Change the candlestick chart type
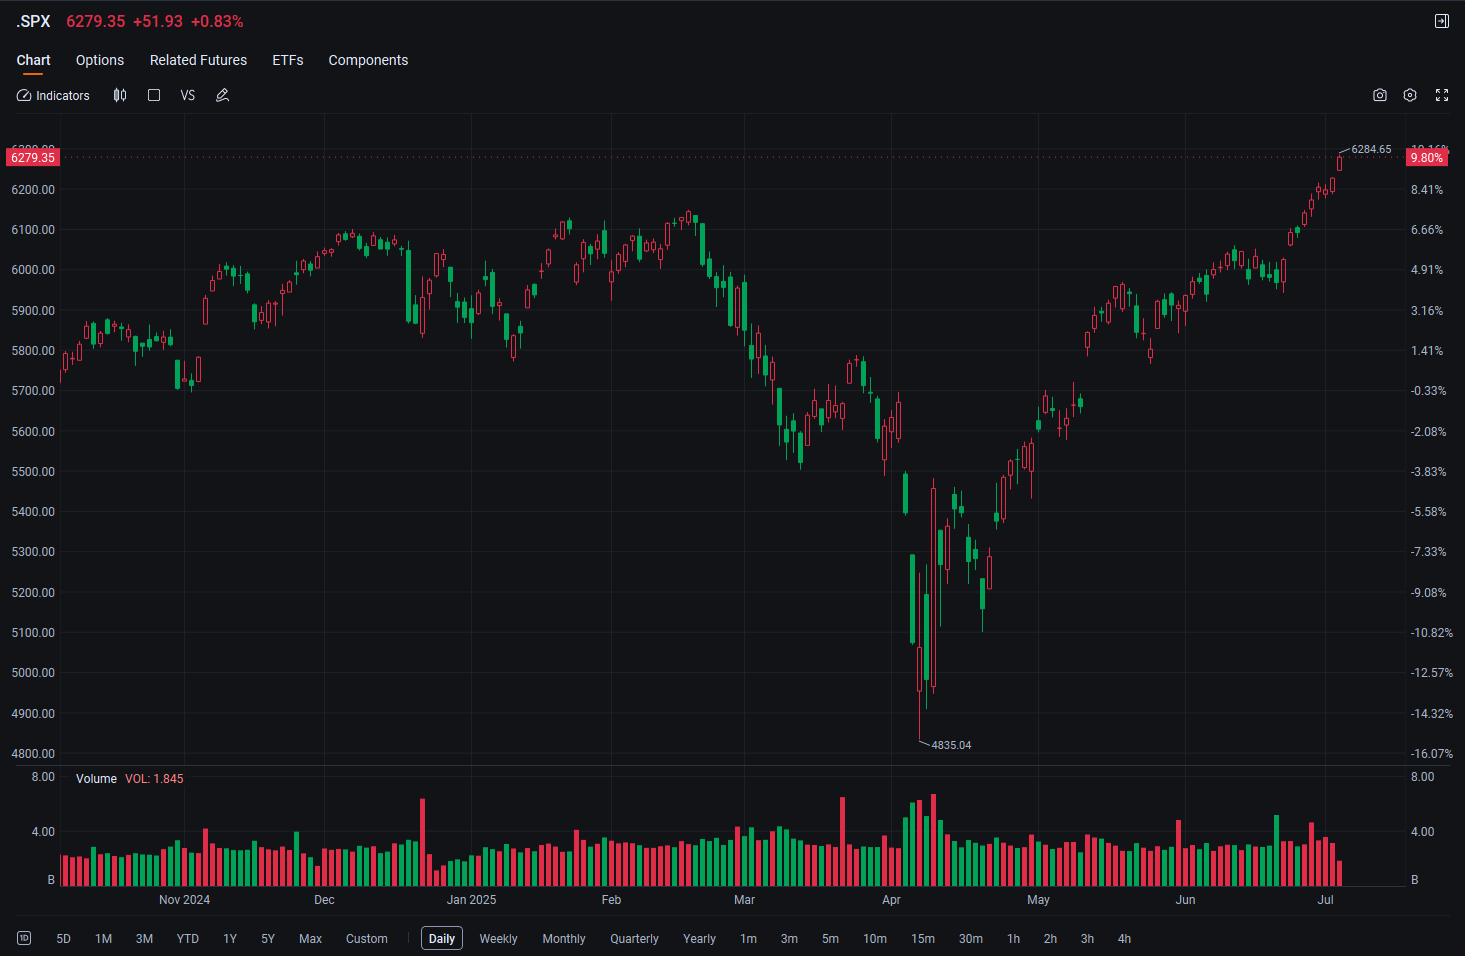 tap(120, 95)
